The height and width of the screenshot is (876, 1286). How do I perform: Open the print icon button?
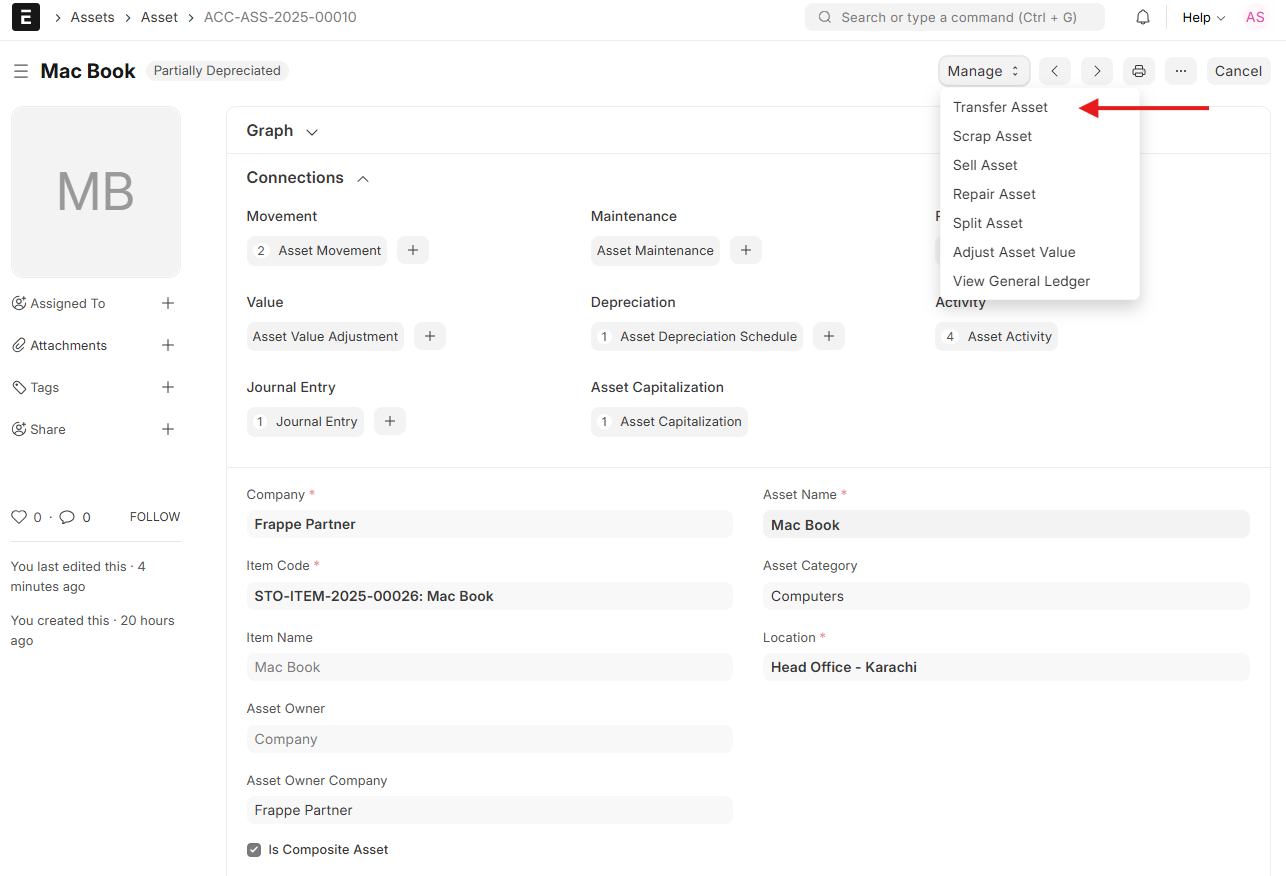1138,71
